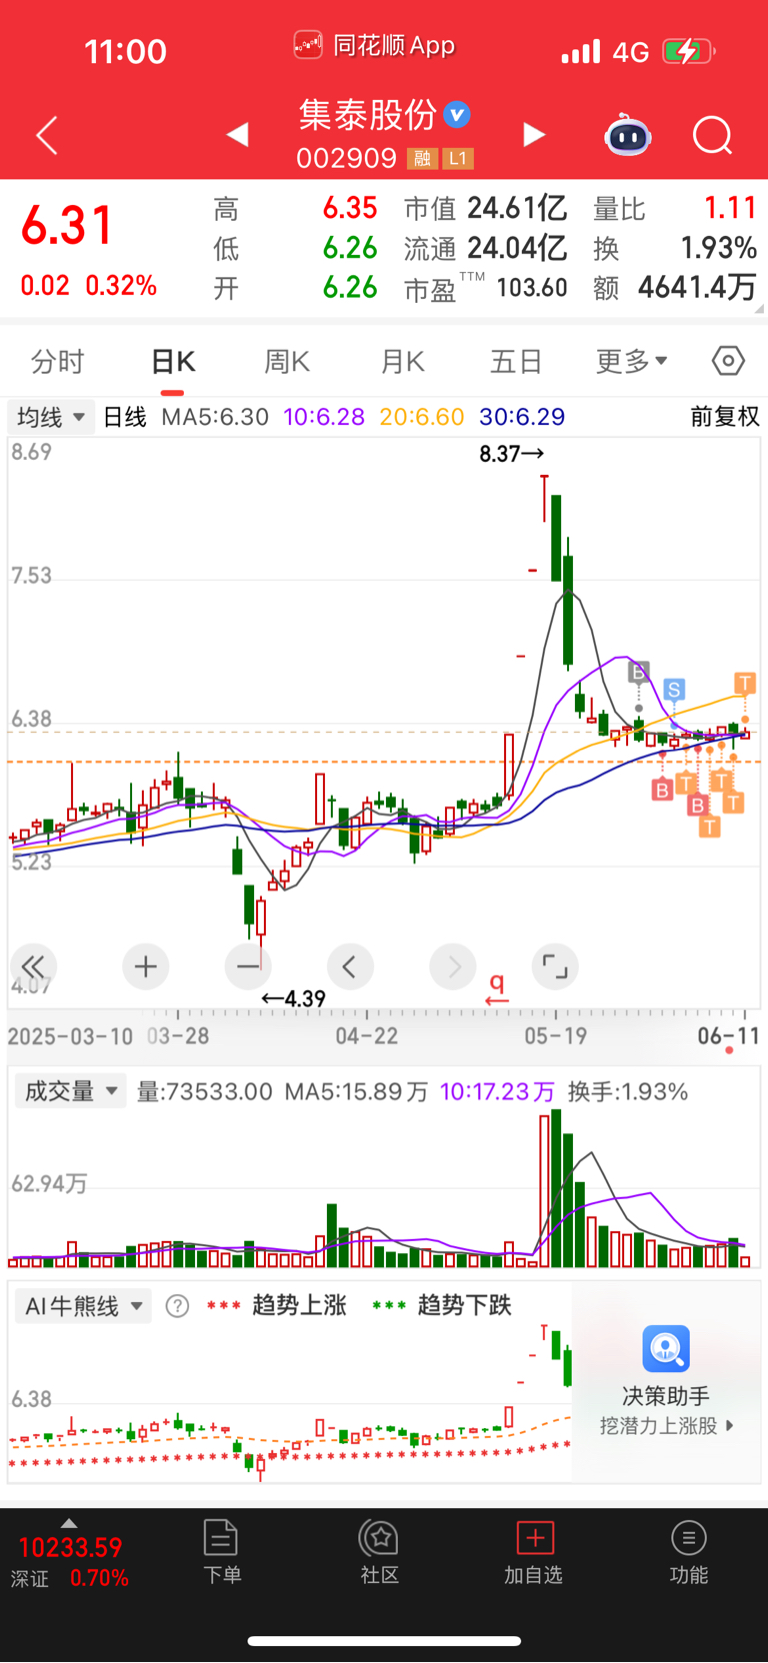Screen dimensions: 768x1663
Task: Zoom out chart with minus button
Action: click(x=248, y=966)
